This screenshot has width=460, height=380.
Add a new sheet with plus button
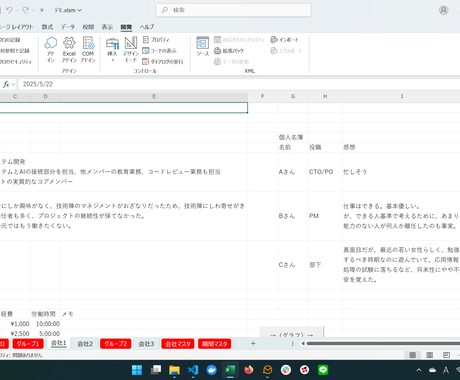[x=253, y=343]
